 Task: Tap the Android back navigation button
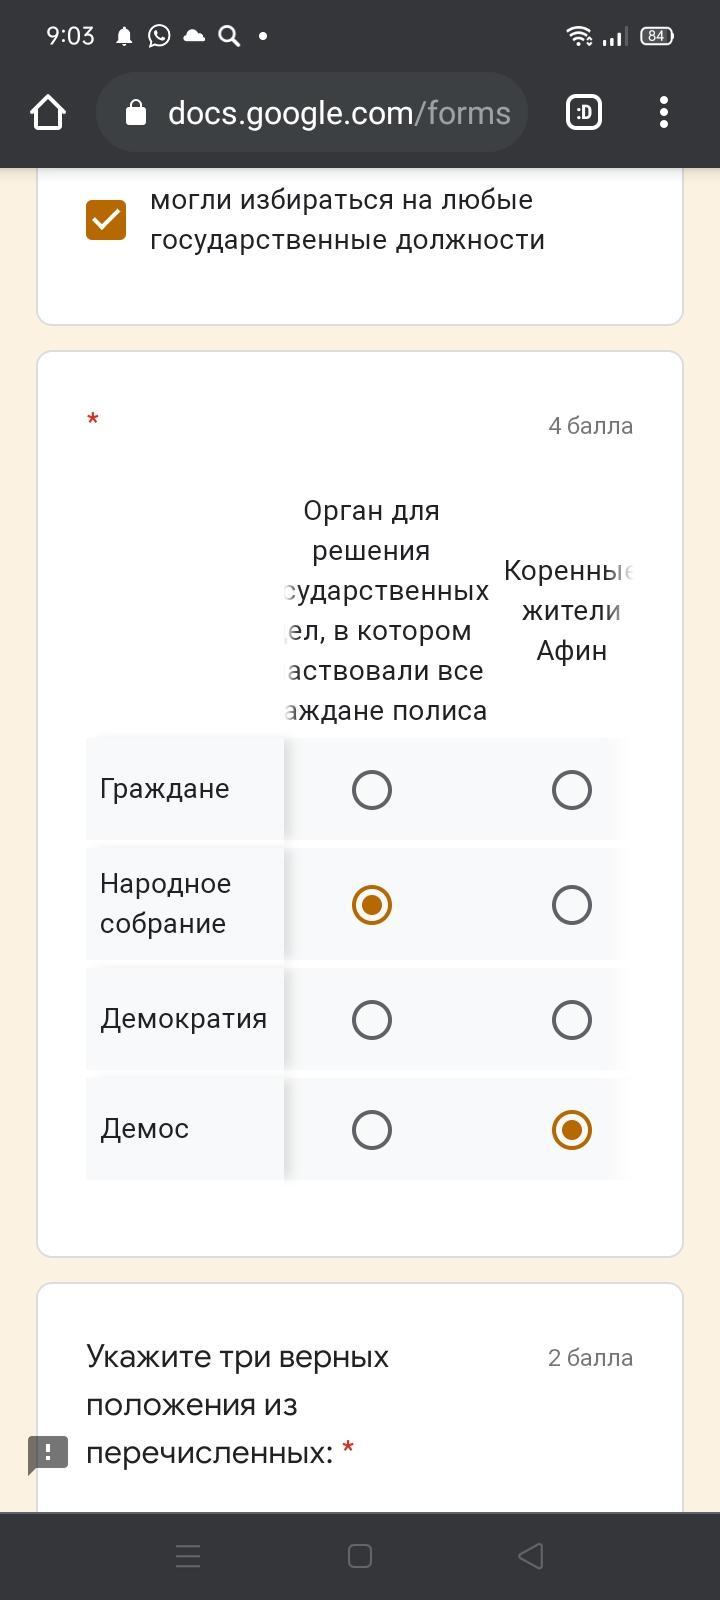click(531, 1556)
